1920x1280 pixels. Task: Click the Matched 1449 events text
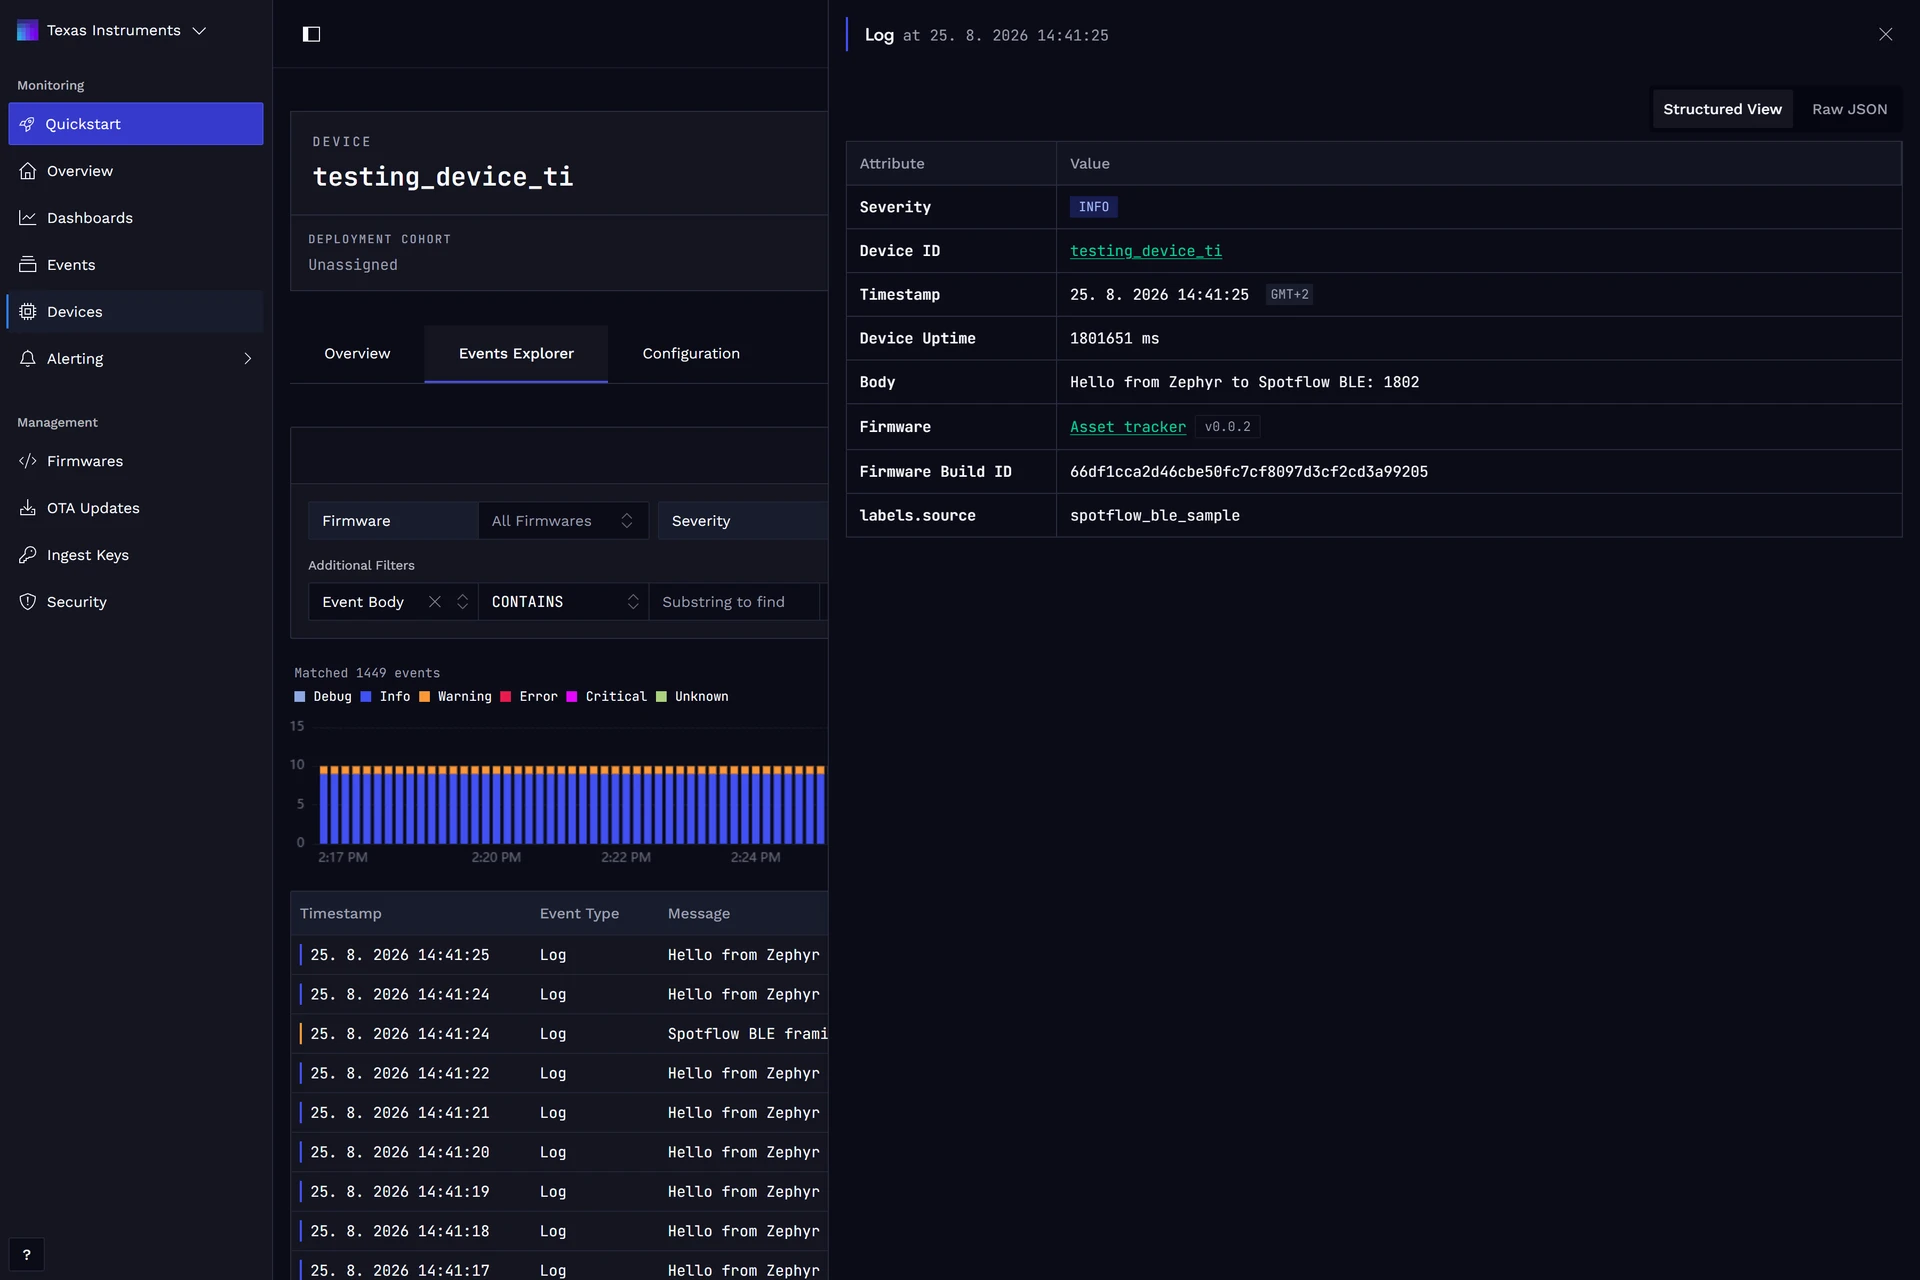(367, 673)
